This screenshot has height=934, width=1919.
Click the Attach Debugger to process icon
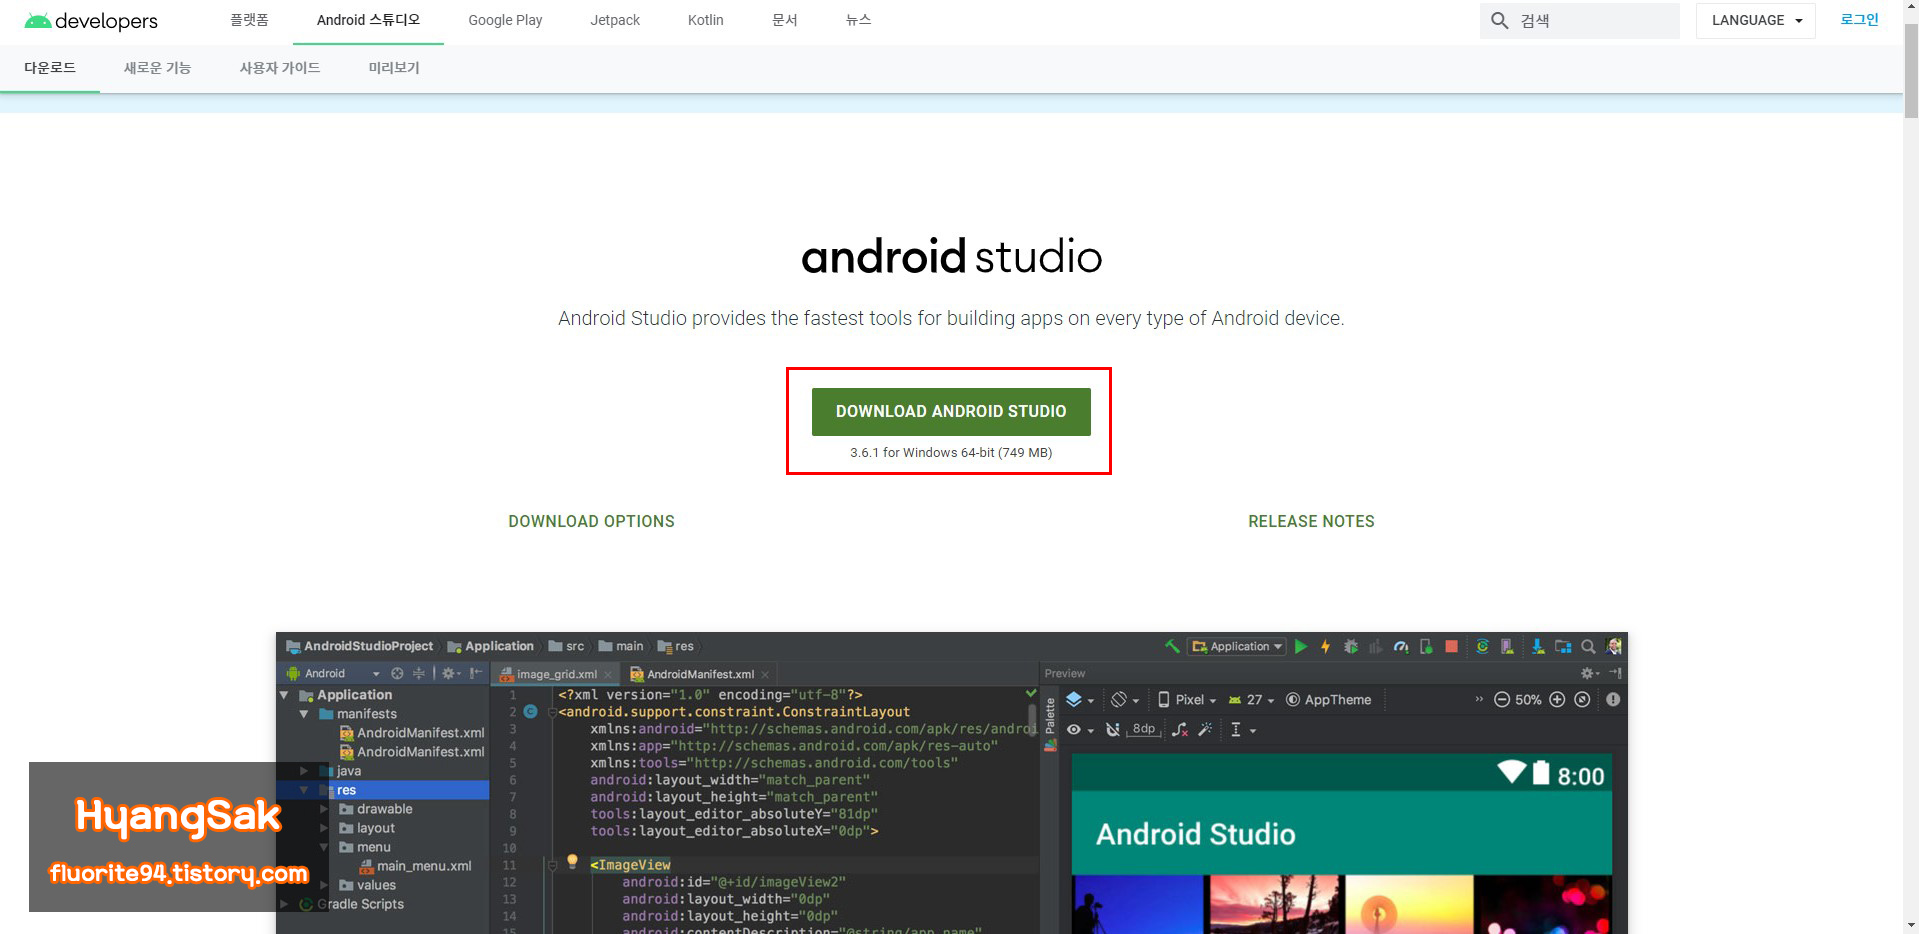pos(1426,647)
